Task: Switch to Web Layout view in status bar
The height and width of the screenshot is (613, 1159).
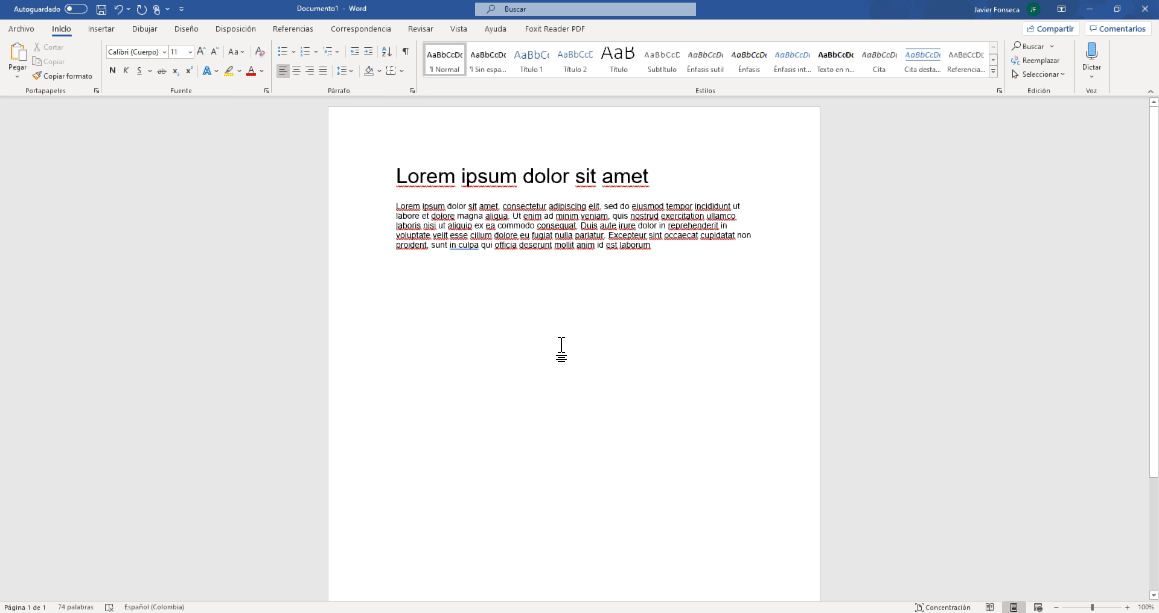Action: coord(1038,607)
